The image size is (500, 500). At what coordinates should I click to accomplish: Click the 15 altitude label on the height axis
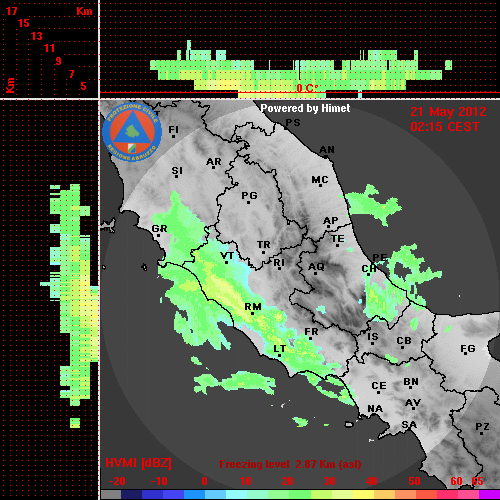tap(24, 23)
